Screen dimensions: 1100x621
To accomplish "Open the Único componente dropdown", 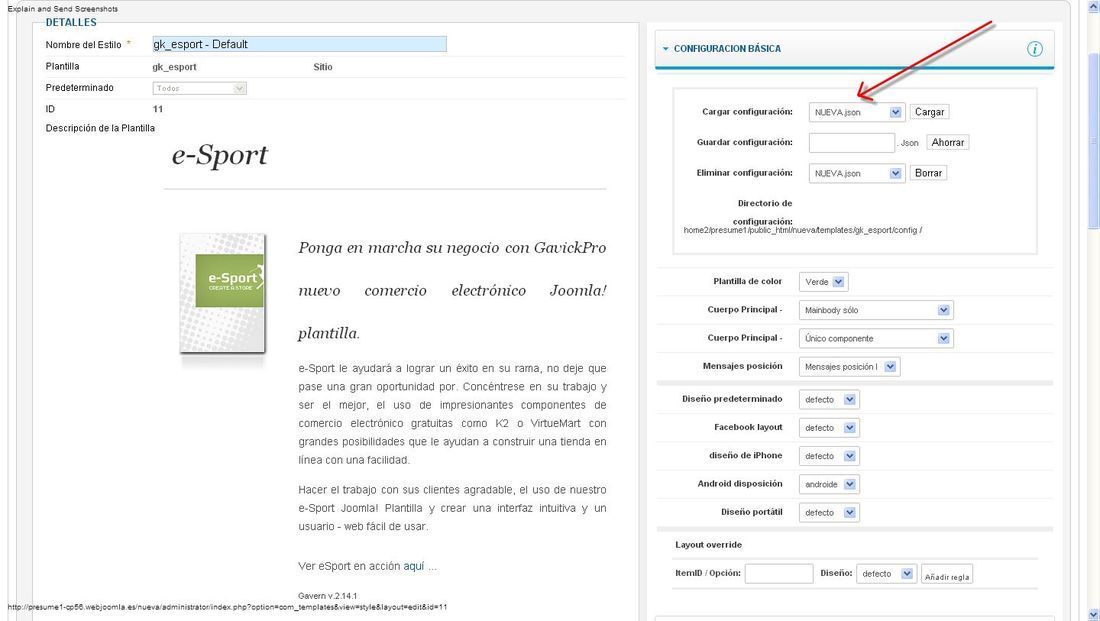I will (876, 338).
